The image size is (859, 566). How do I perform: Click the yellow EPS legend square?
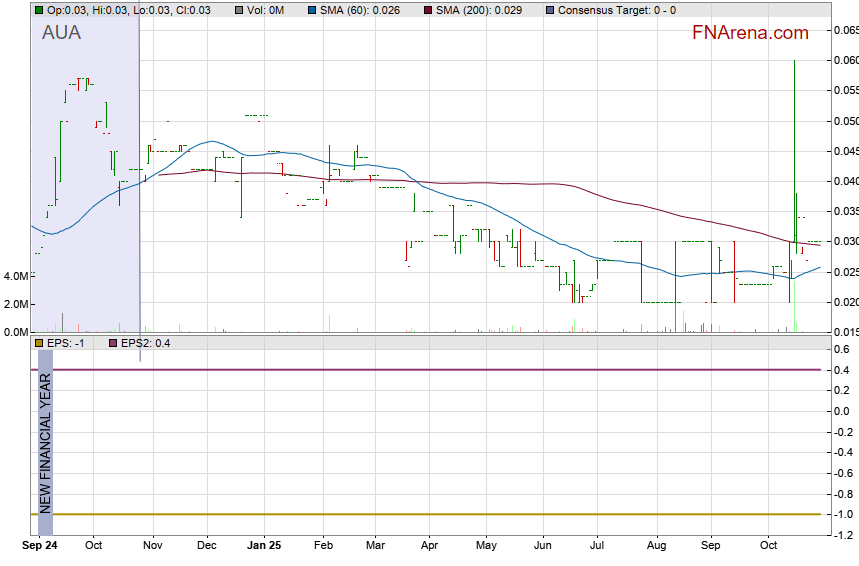click(38, 343)
